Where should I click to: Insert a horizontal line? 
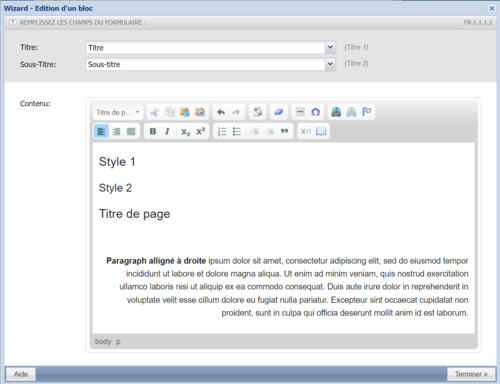click(300, 112)
